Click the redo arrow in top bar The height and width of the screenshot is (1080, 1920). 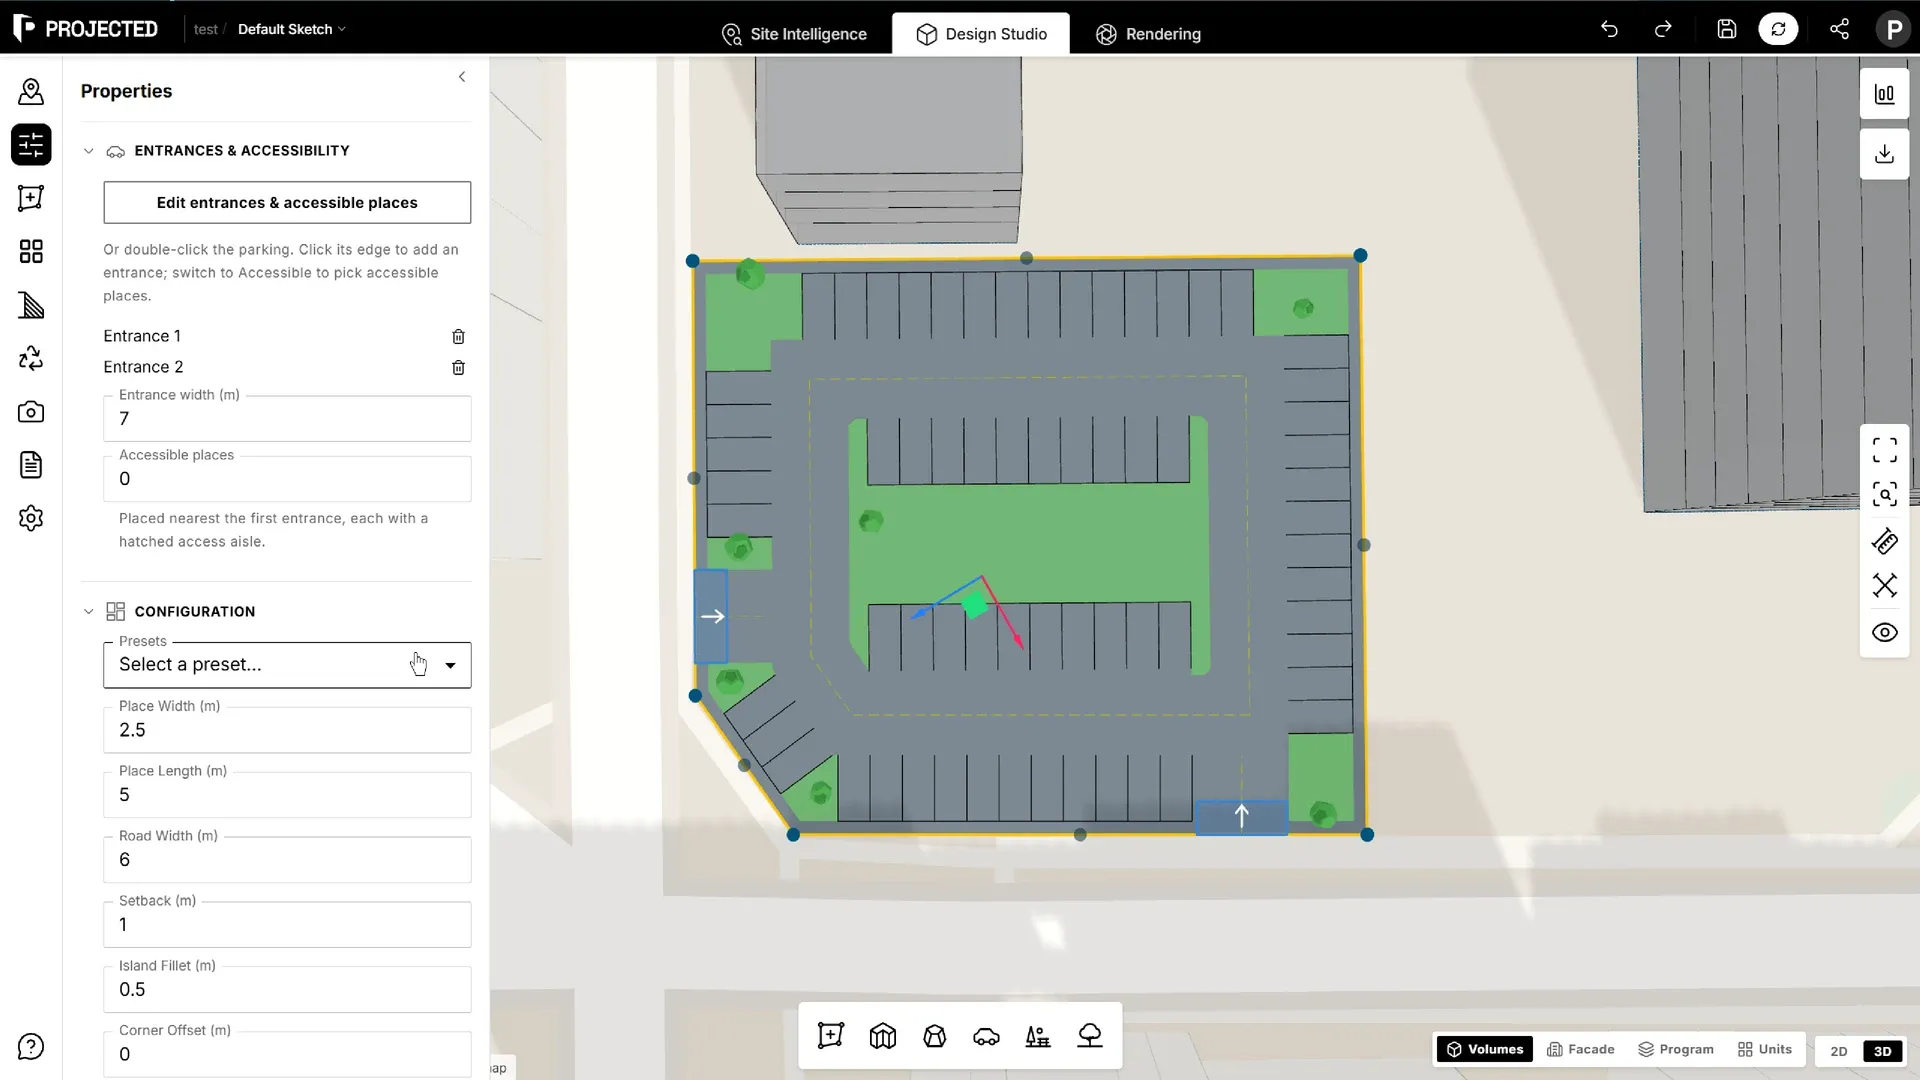pyautogui.click(x=1663, y=29)
